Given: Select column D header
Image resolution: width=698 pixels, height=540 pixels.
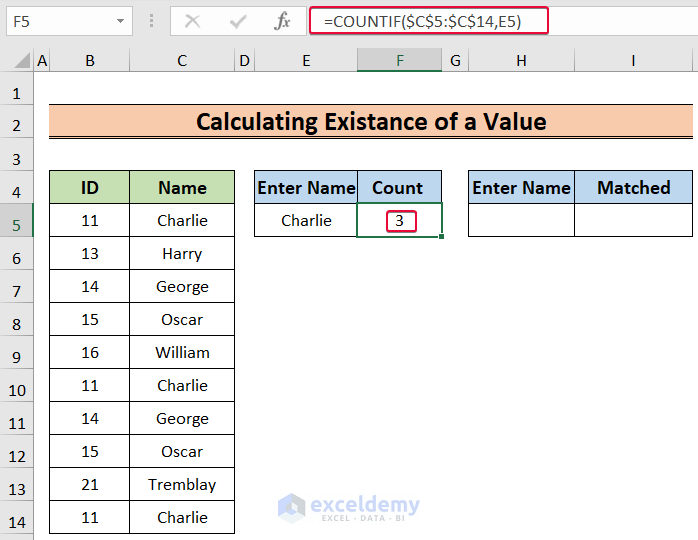Looking at the screenshot, I should click(244, 61).
